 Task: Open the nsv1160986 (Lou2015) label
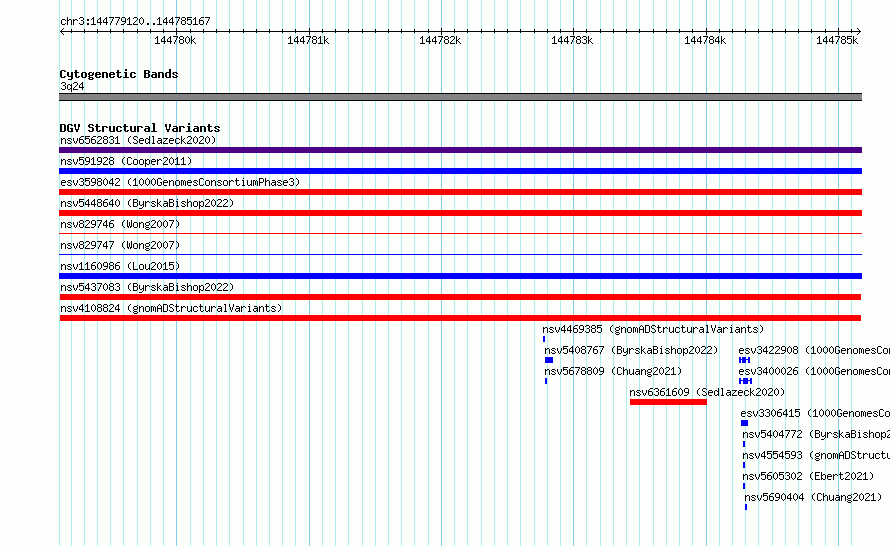point(120,266)
